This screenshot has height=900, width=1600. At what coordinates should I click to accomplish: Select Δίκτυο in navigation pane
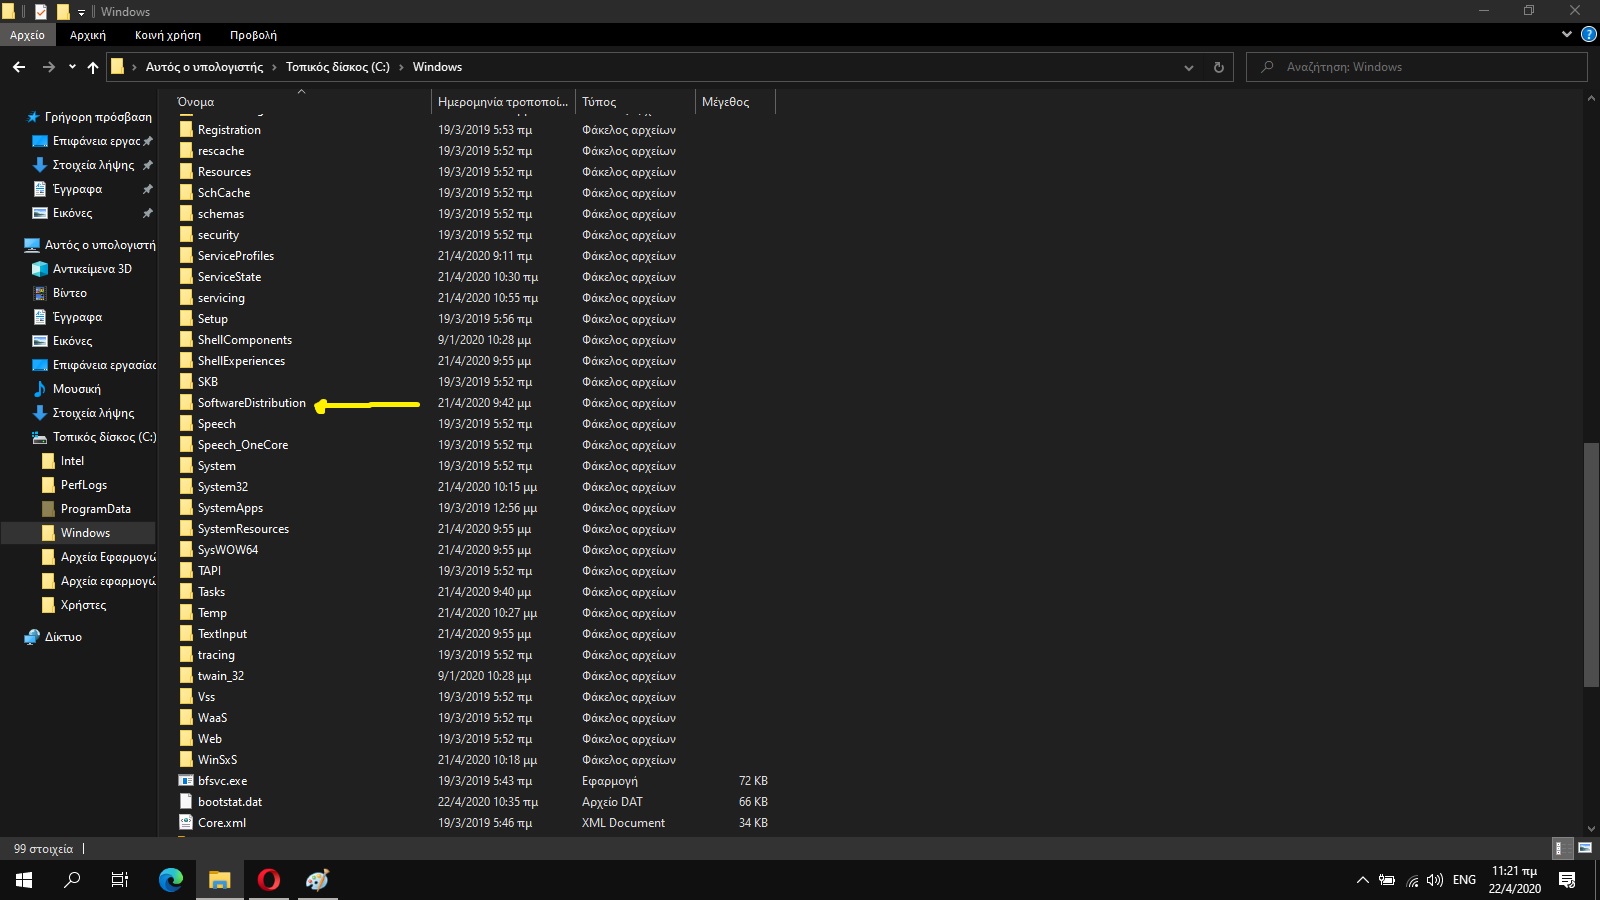[x=63, y=637]
